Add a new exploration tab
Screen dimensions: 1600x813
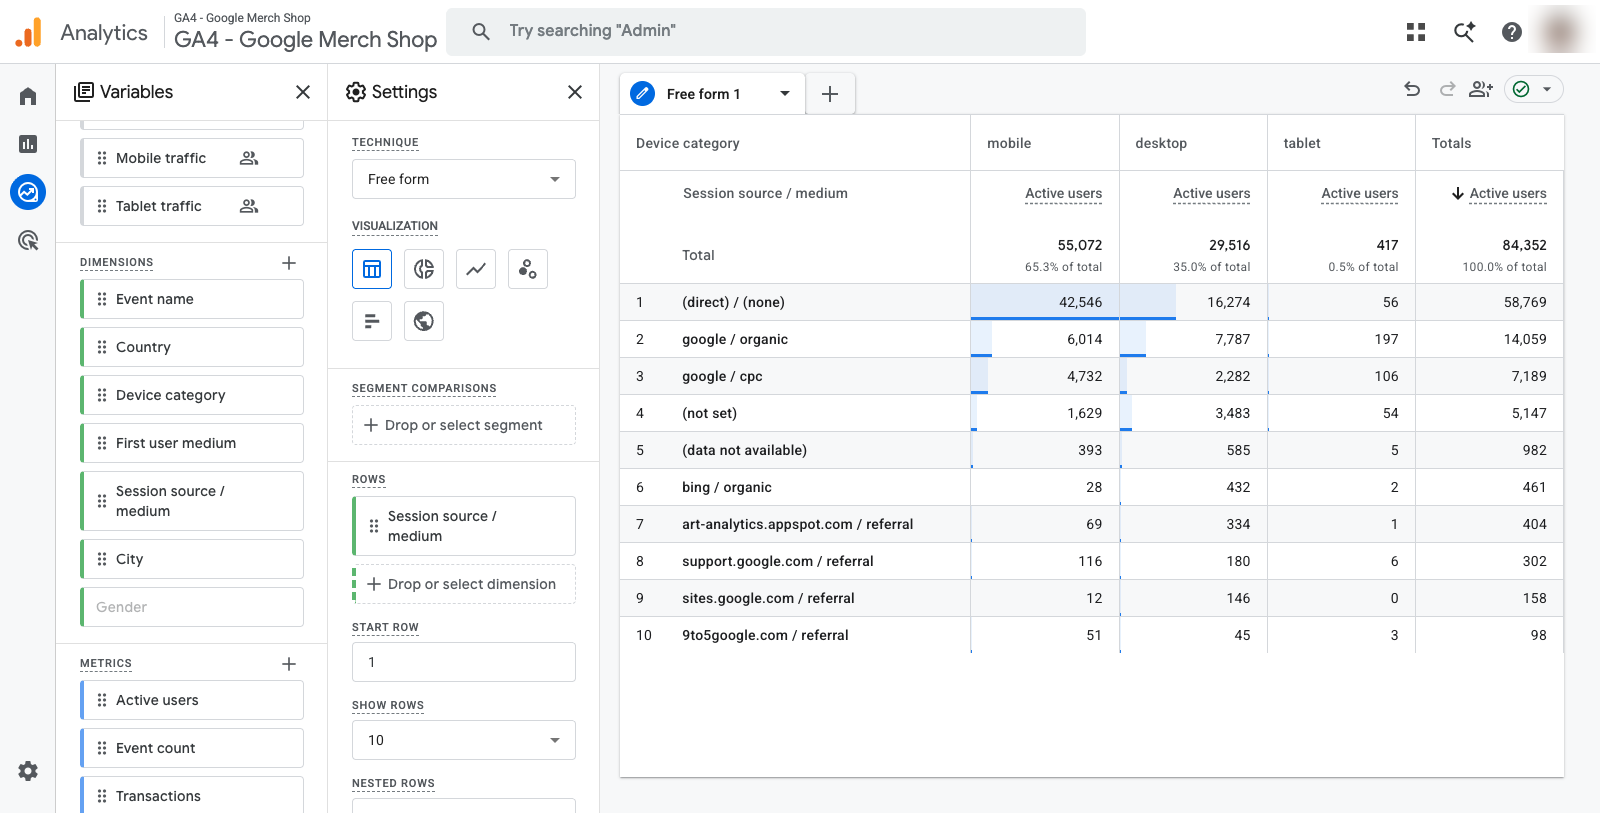point(830,94)
